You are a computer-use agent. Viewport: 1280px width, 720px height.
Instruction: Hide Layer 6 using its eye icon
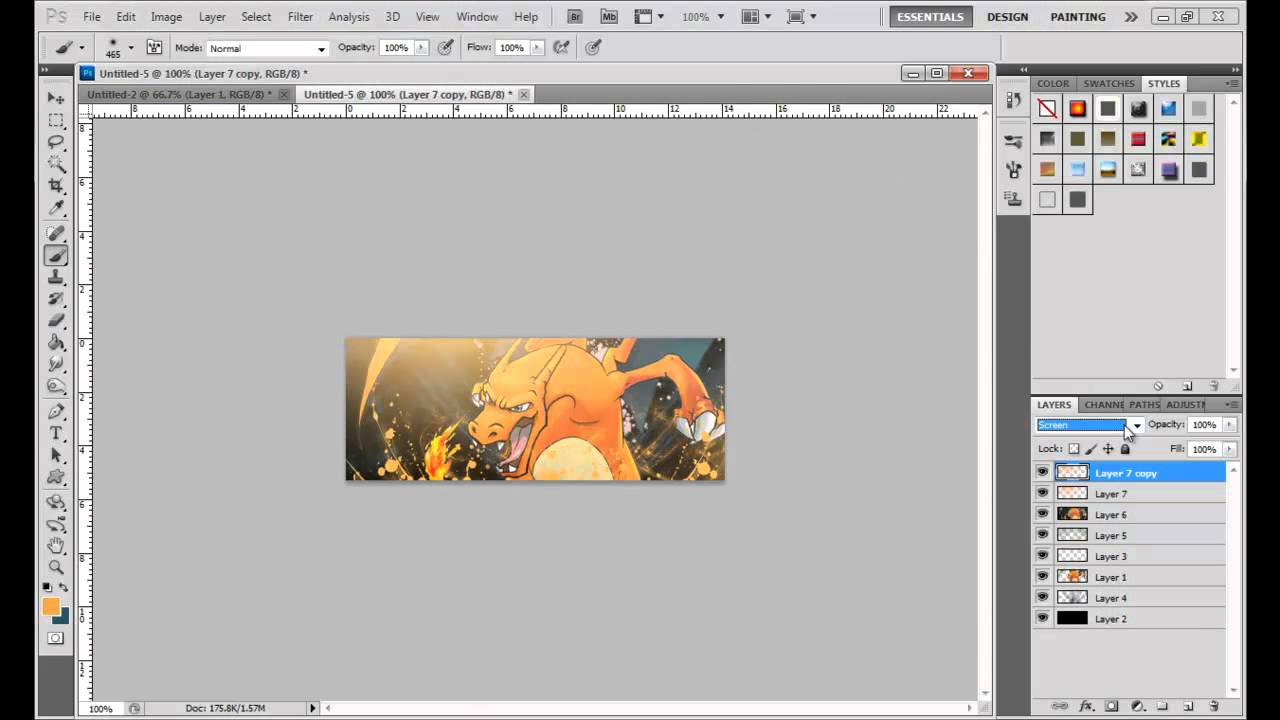[1043, 514]
